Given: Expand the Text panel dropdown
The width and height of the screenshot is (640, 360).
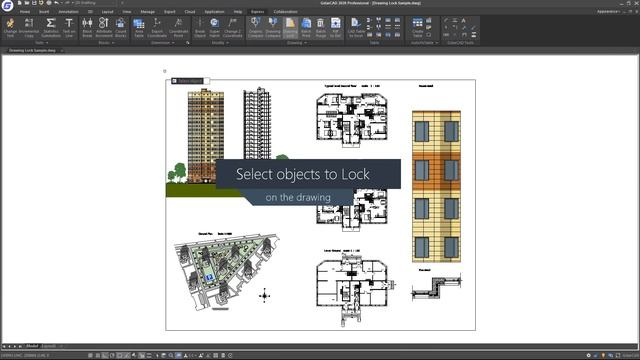Looking at the screenshot, I should pyautogui.click(x=42, y=43).
